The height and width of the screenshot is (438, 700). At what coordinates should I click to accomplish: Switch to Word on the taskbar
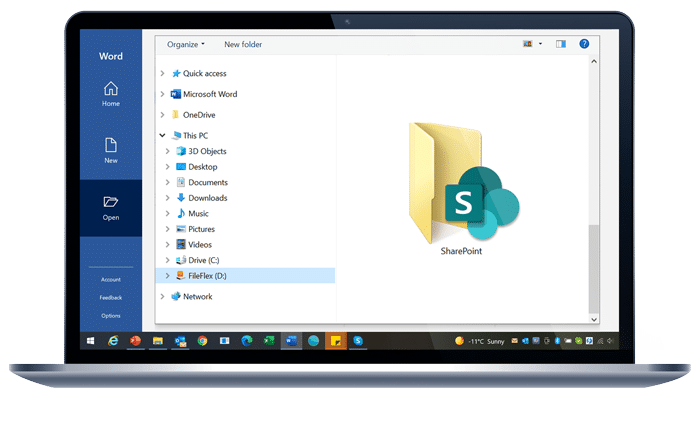coord(291,341)
